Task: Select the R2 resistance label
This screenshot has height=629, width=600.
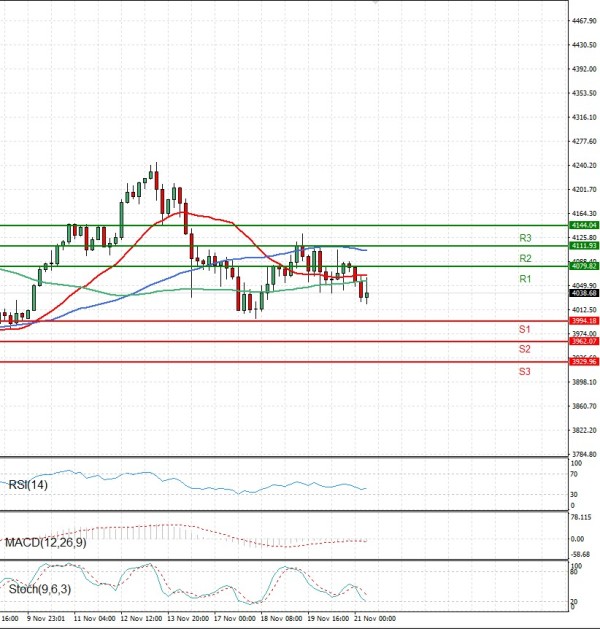Action: (524, 258)
